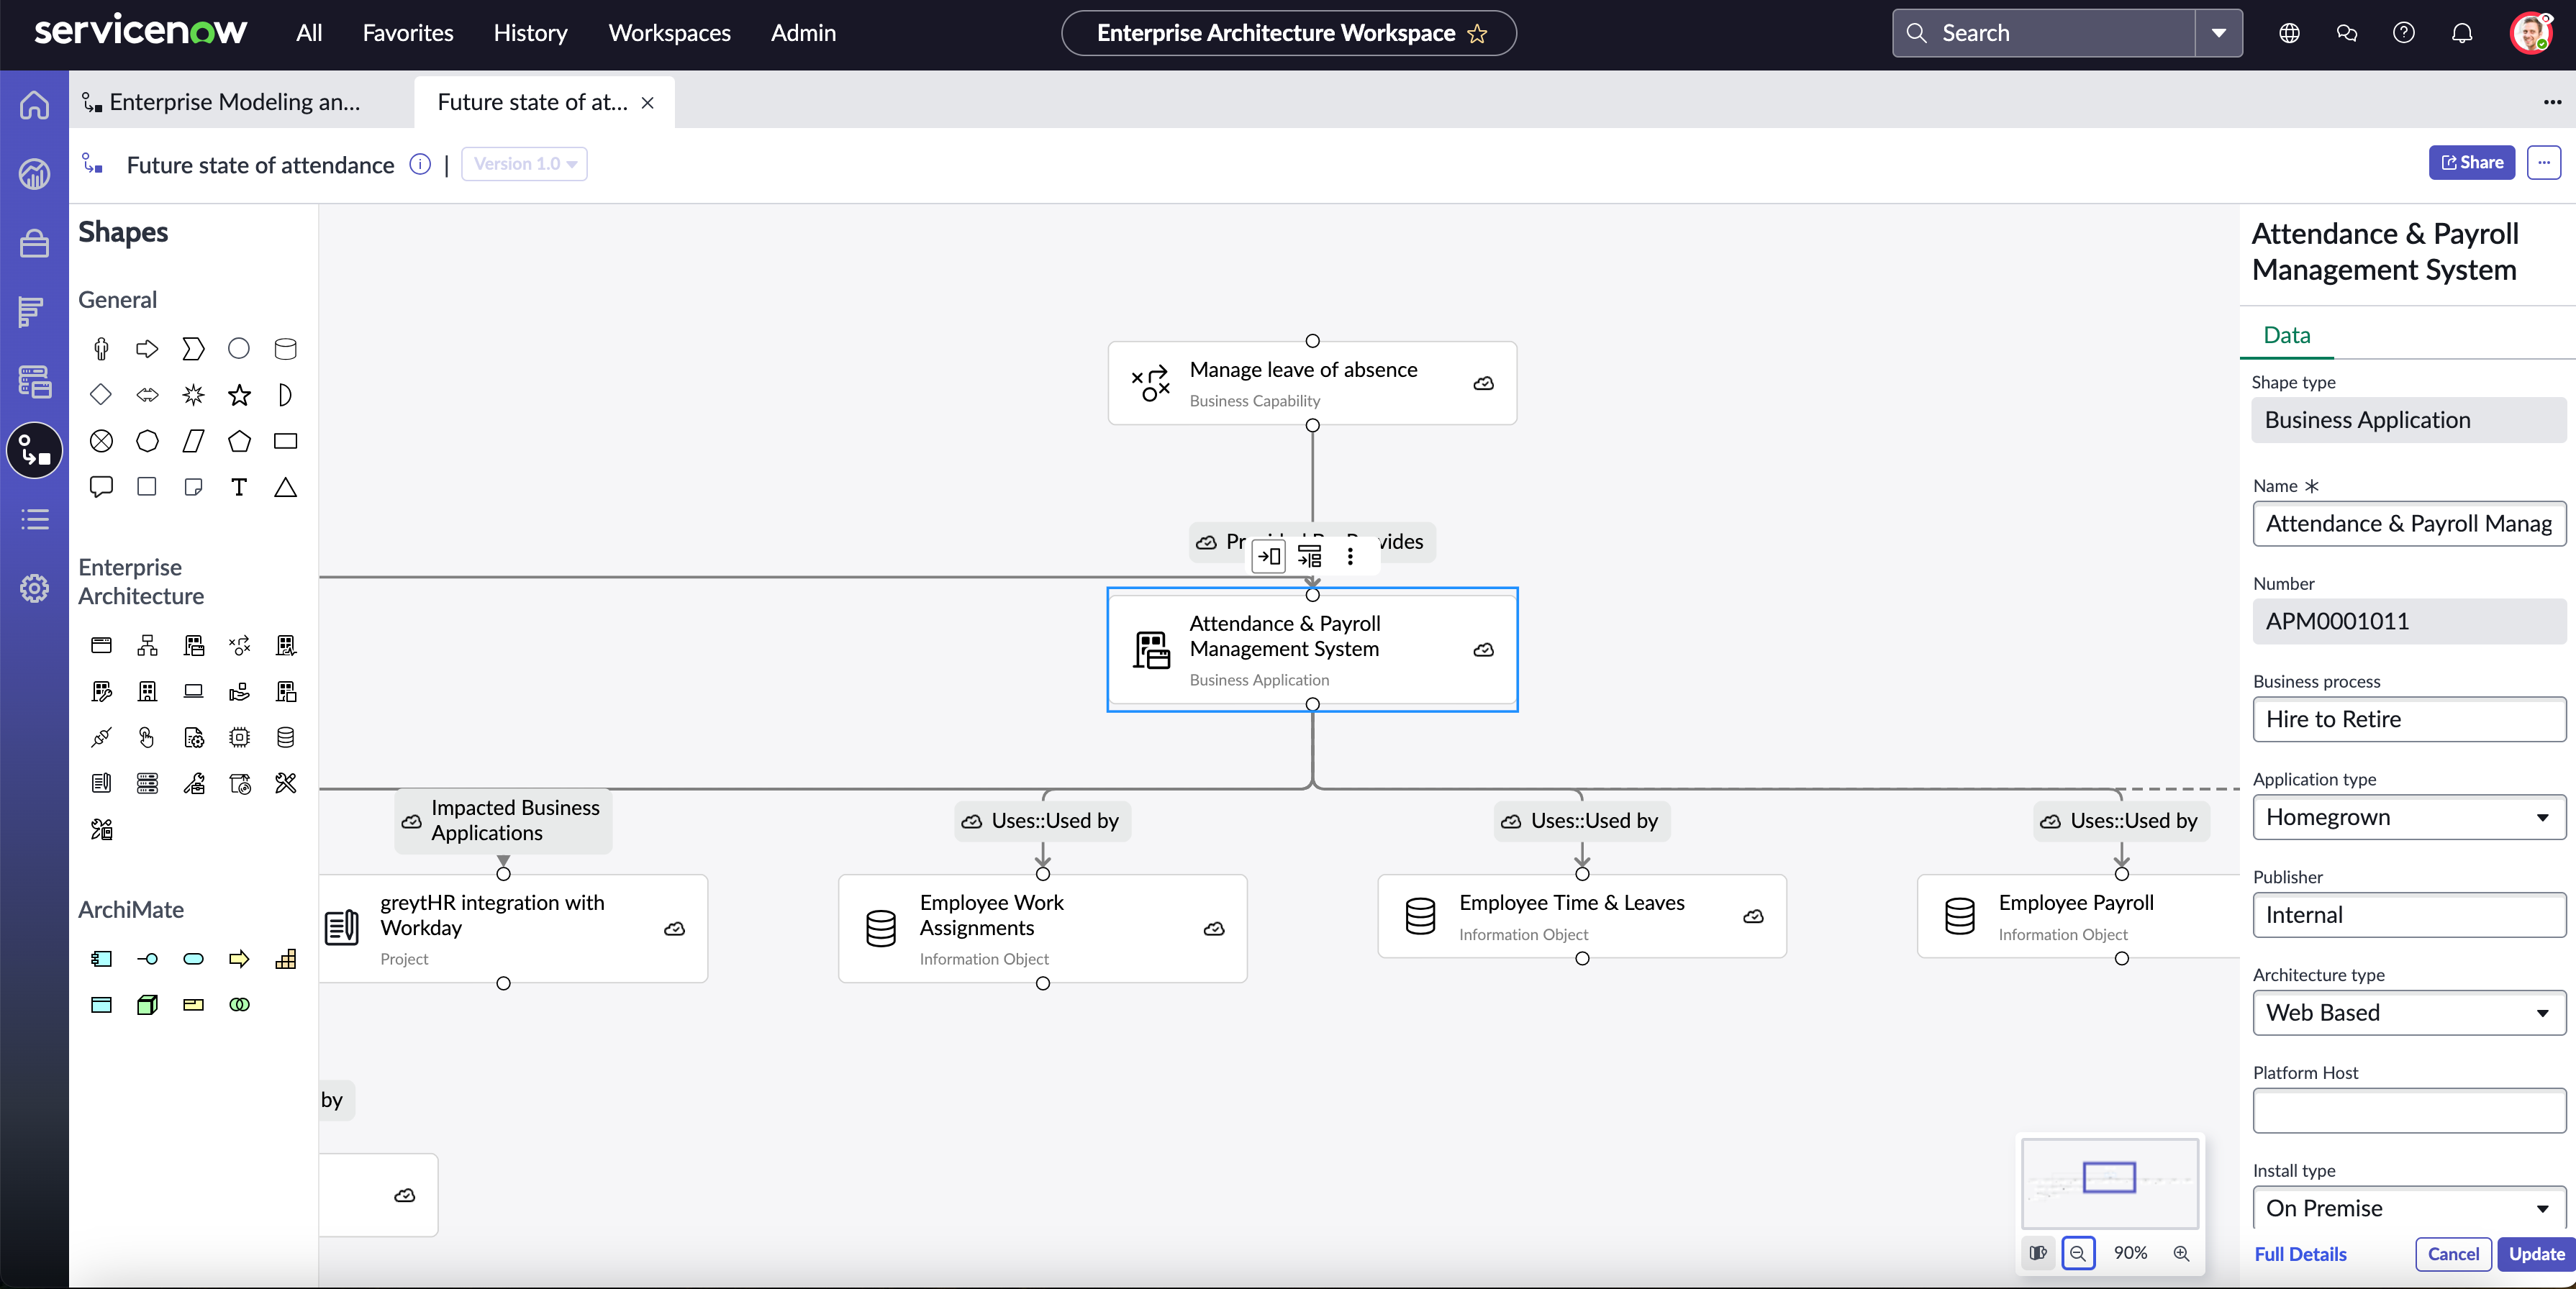Choose the speech bubble callout shape

(x=101, y=487)
